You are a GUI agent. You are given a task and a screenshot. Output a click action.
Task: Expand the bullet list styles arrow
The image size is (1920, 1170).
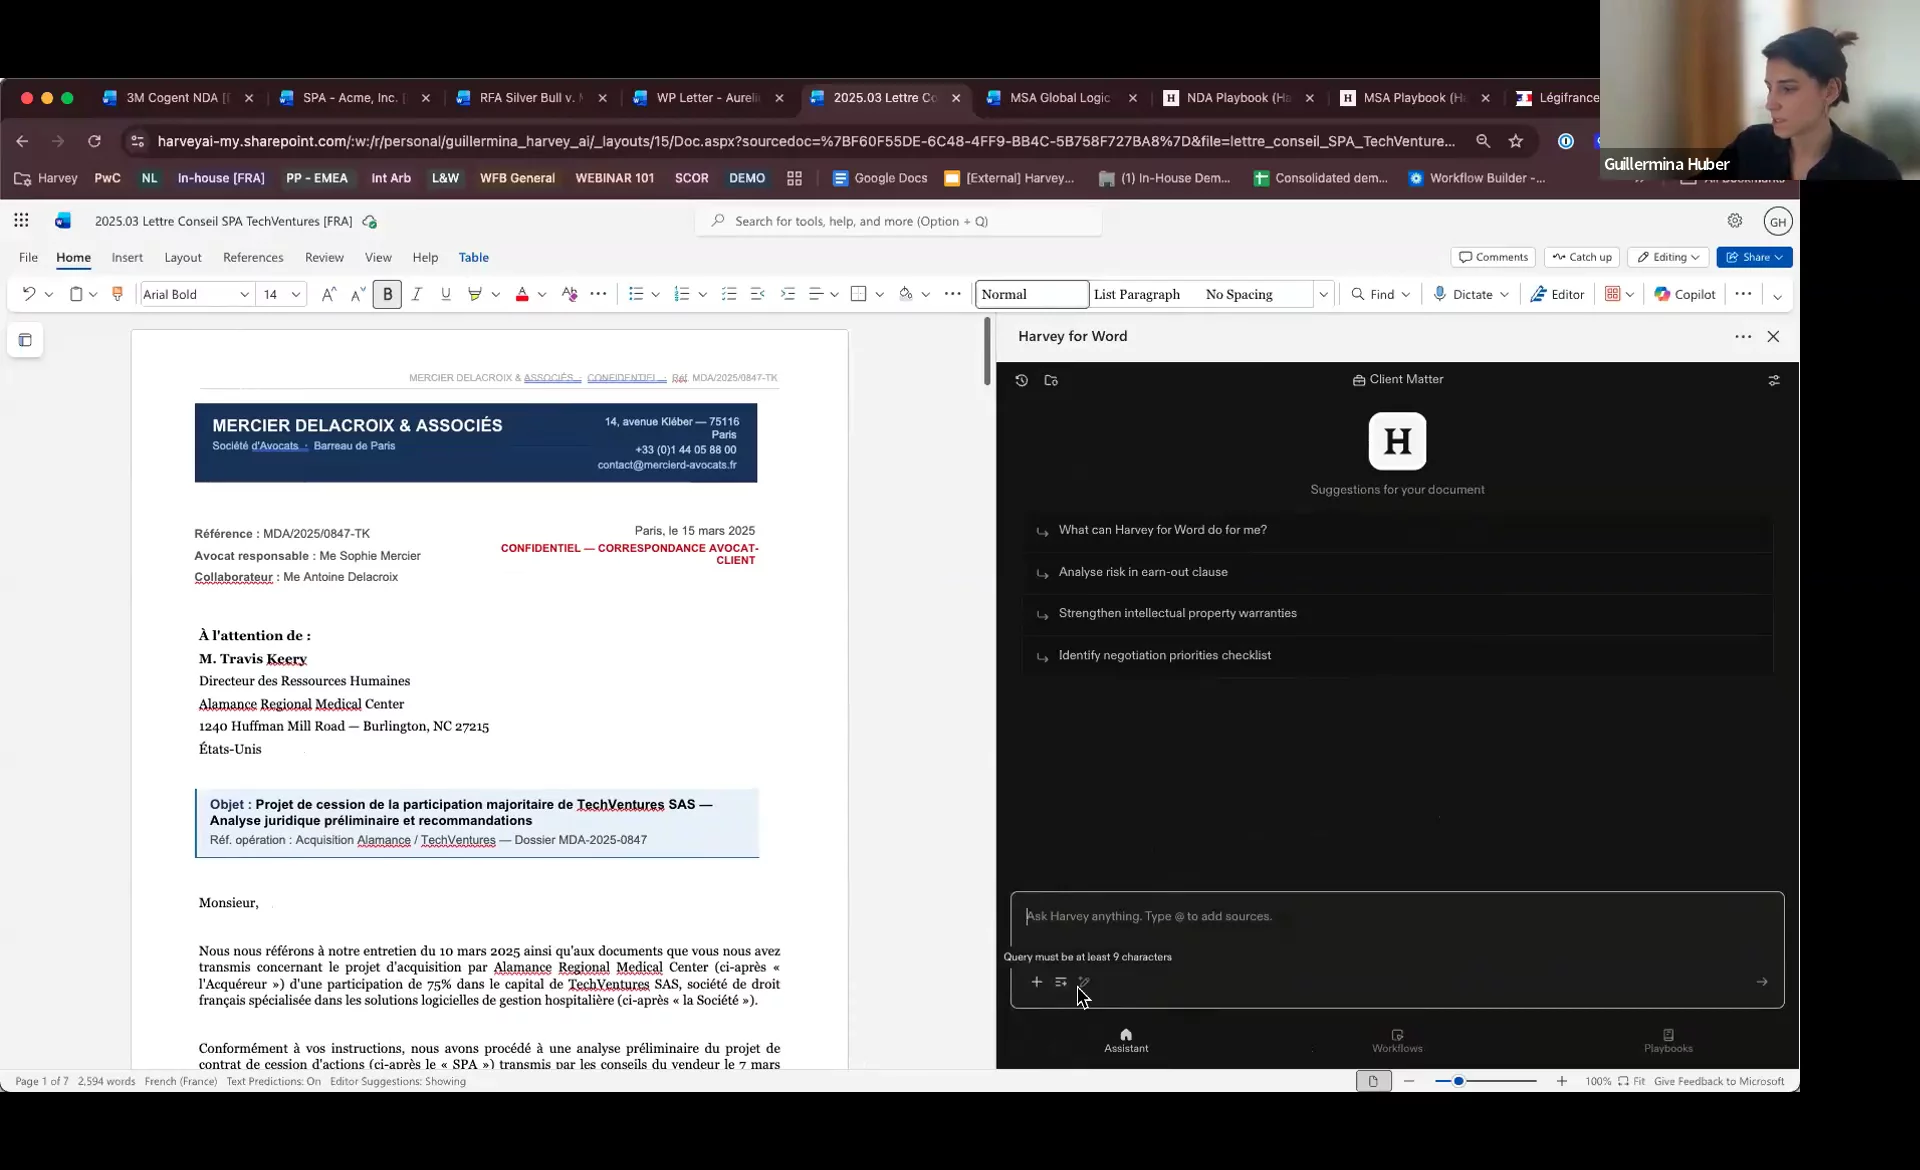656,295
